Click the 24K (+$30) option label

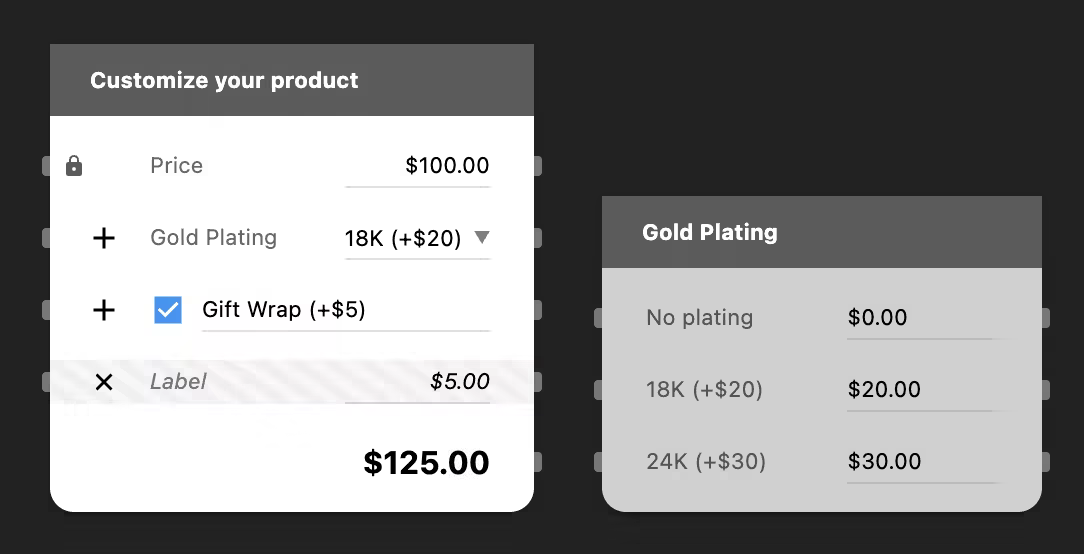[x=706, y=462]
